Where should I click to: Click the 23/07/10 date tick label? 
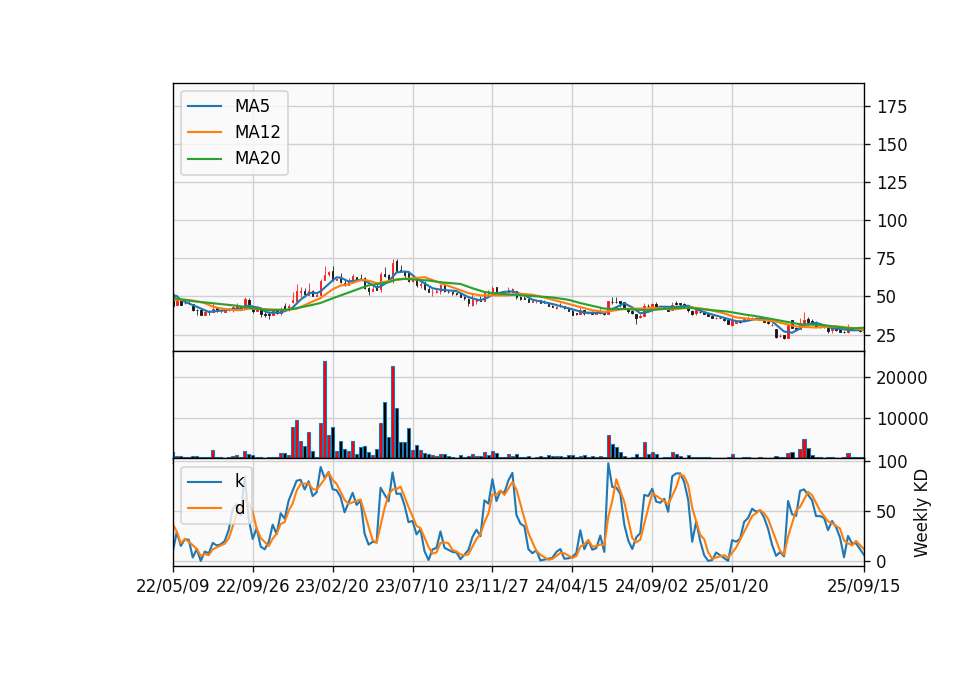click(412, 586)
